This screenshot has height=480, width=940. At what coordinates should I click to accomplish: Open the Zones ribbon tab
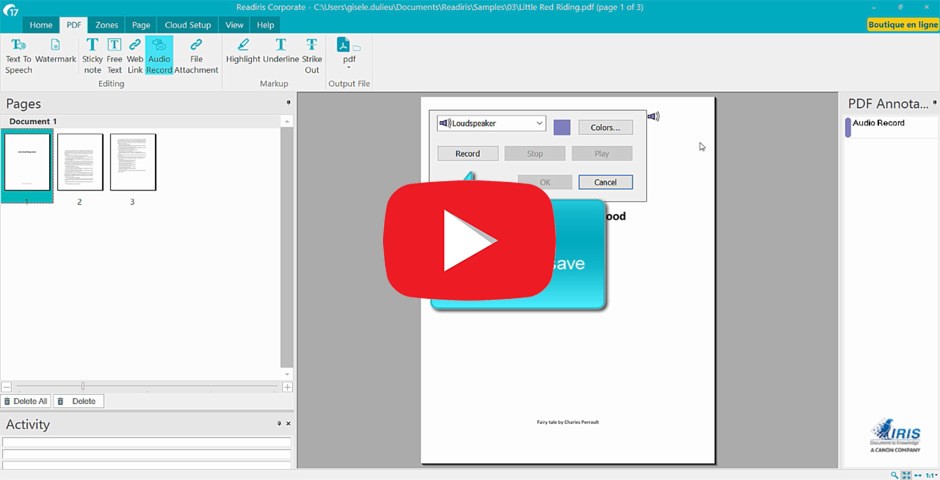click(107, 25)
